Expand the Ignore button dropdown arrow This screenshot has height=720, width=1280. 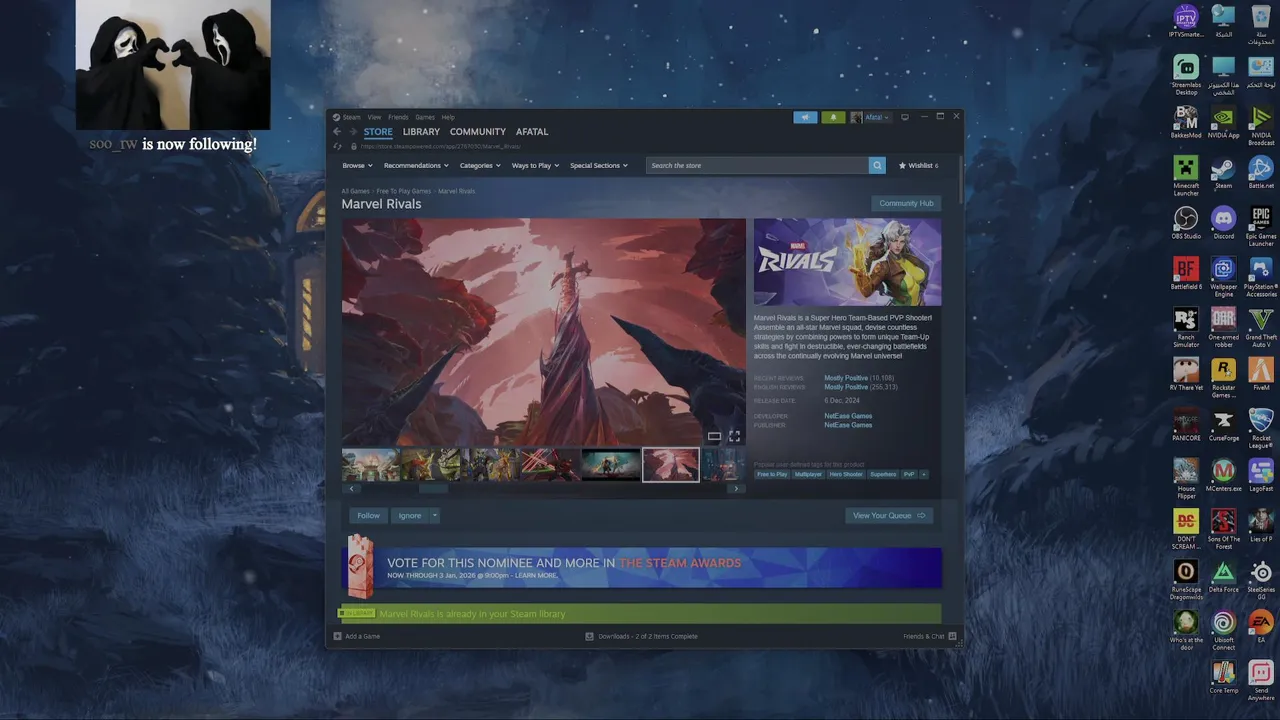click(x=434, y=515)
